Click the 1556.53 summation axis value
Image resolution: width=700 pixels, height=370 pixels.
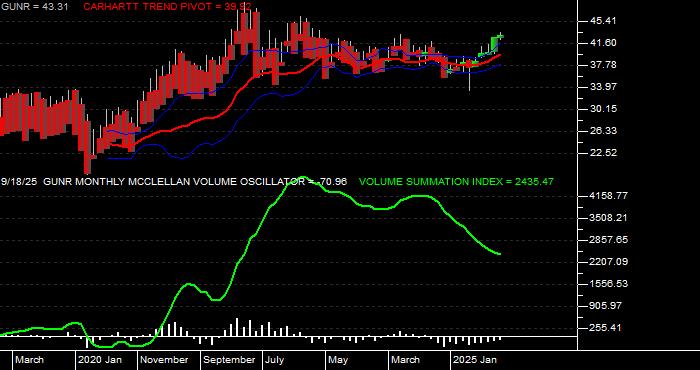coord(609,284)
